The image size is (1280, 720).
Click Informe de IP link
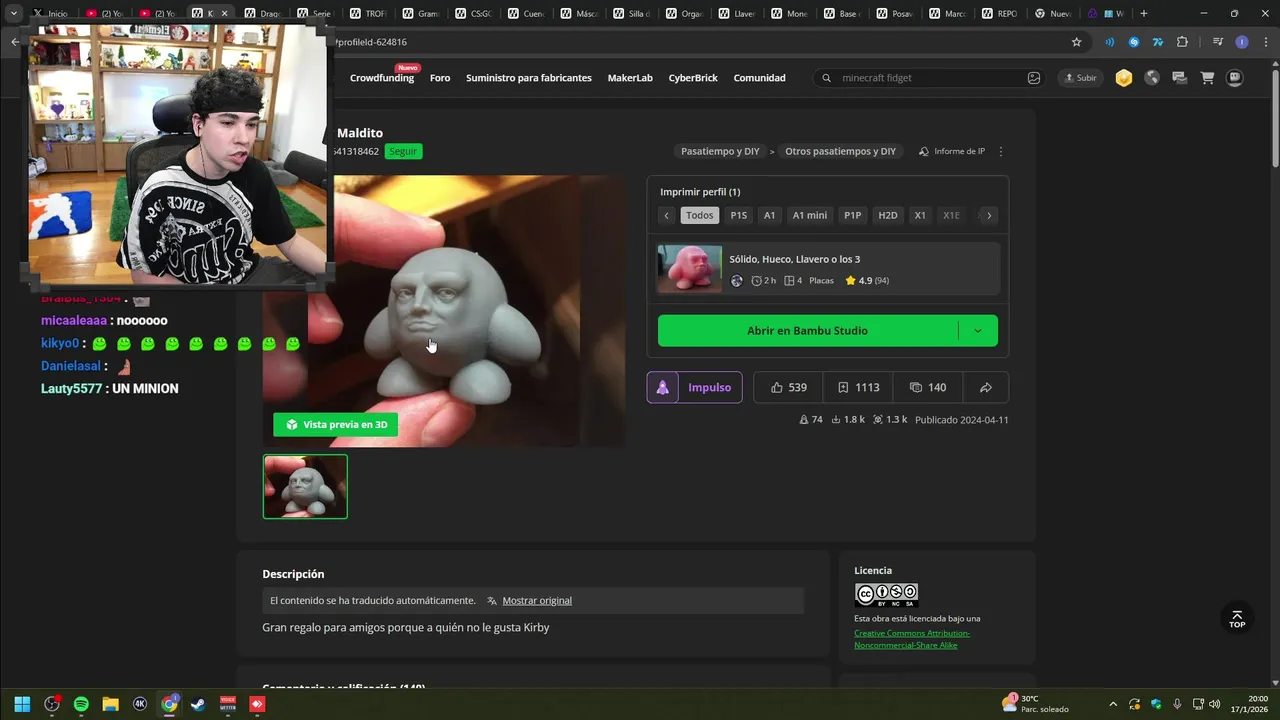point(952,152)
